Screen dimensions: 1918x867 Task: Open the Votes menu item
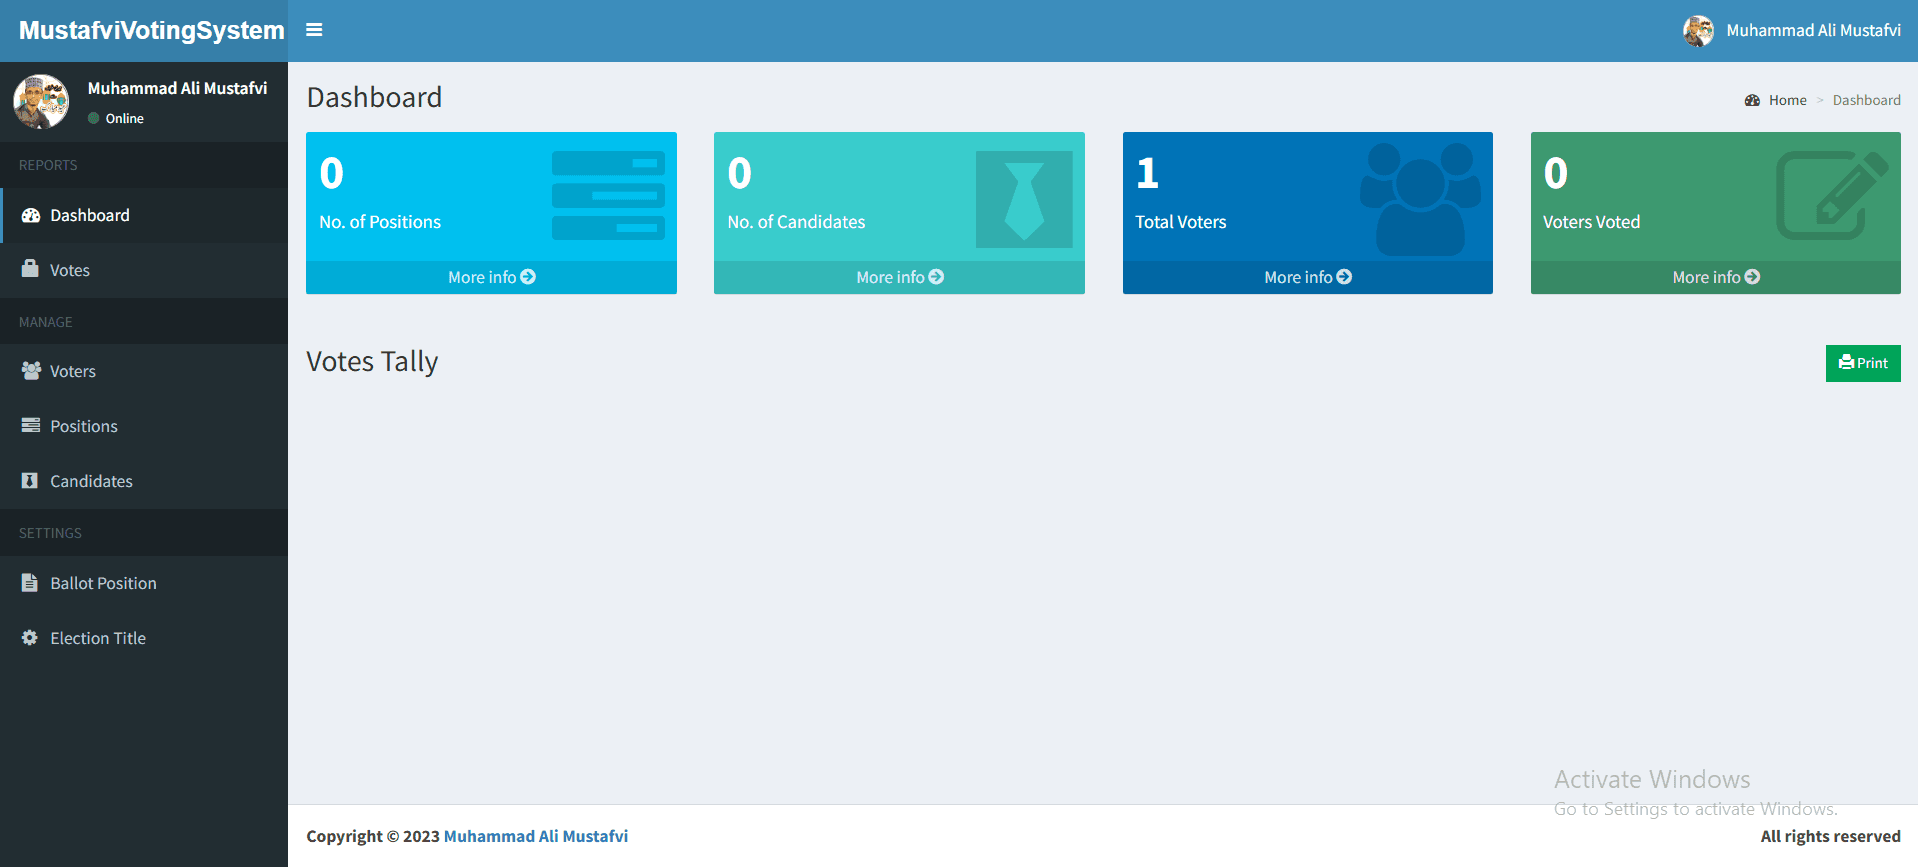(70, 270)
